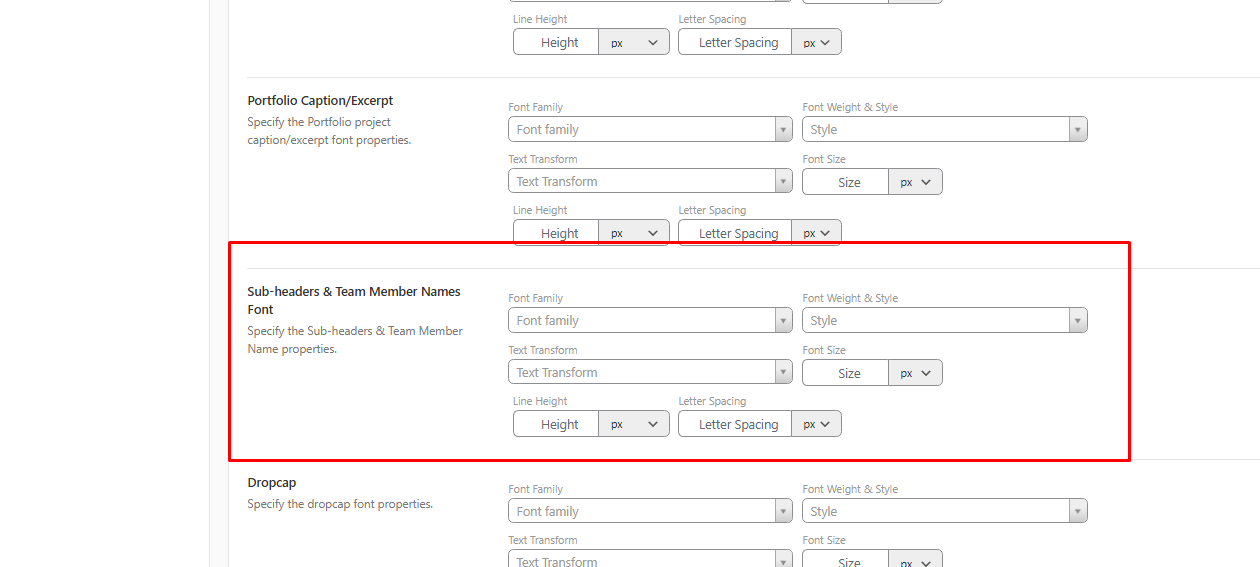Open Portfolio Caption/Excerpt Letter Spacing px unit dropdown
Viewport: 1260px width, 567px height.
pos(816,233)
